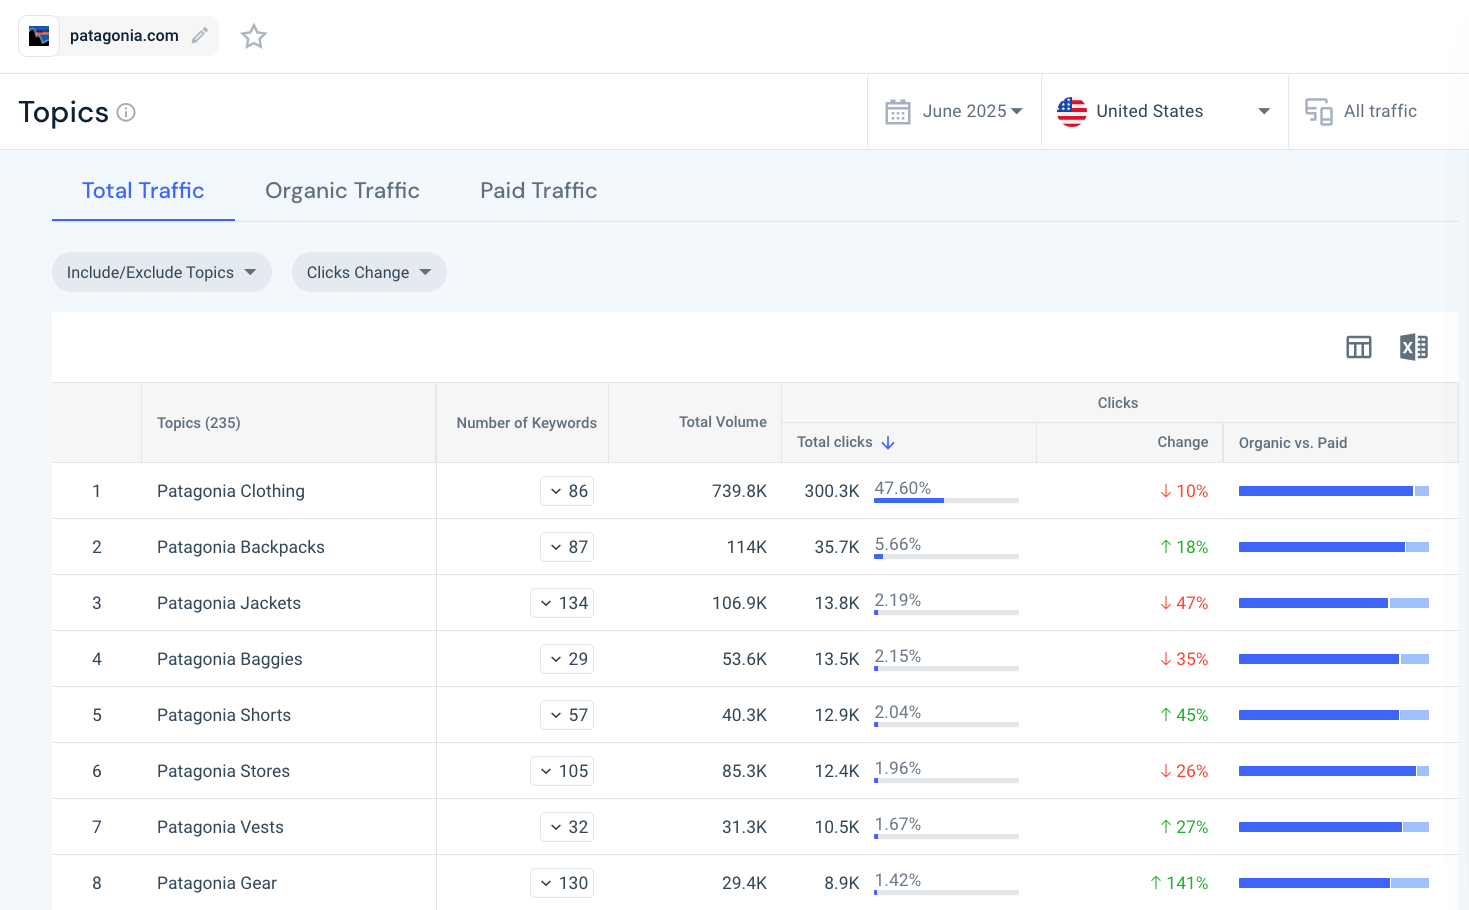Click the devices icon beside All traffic

1319,112
